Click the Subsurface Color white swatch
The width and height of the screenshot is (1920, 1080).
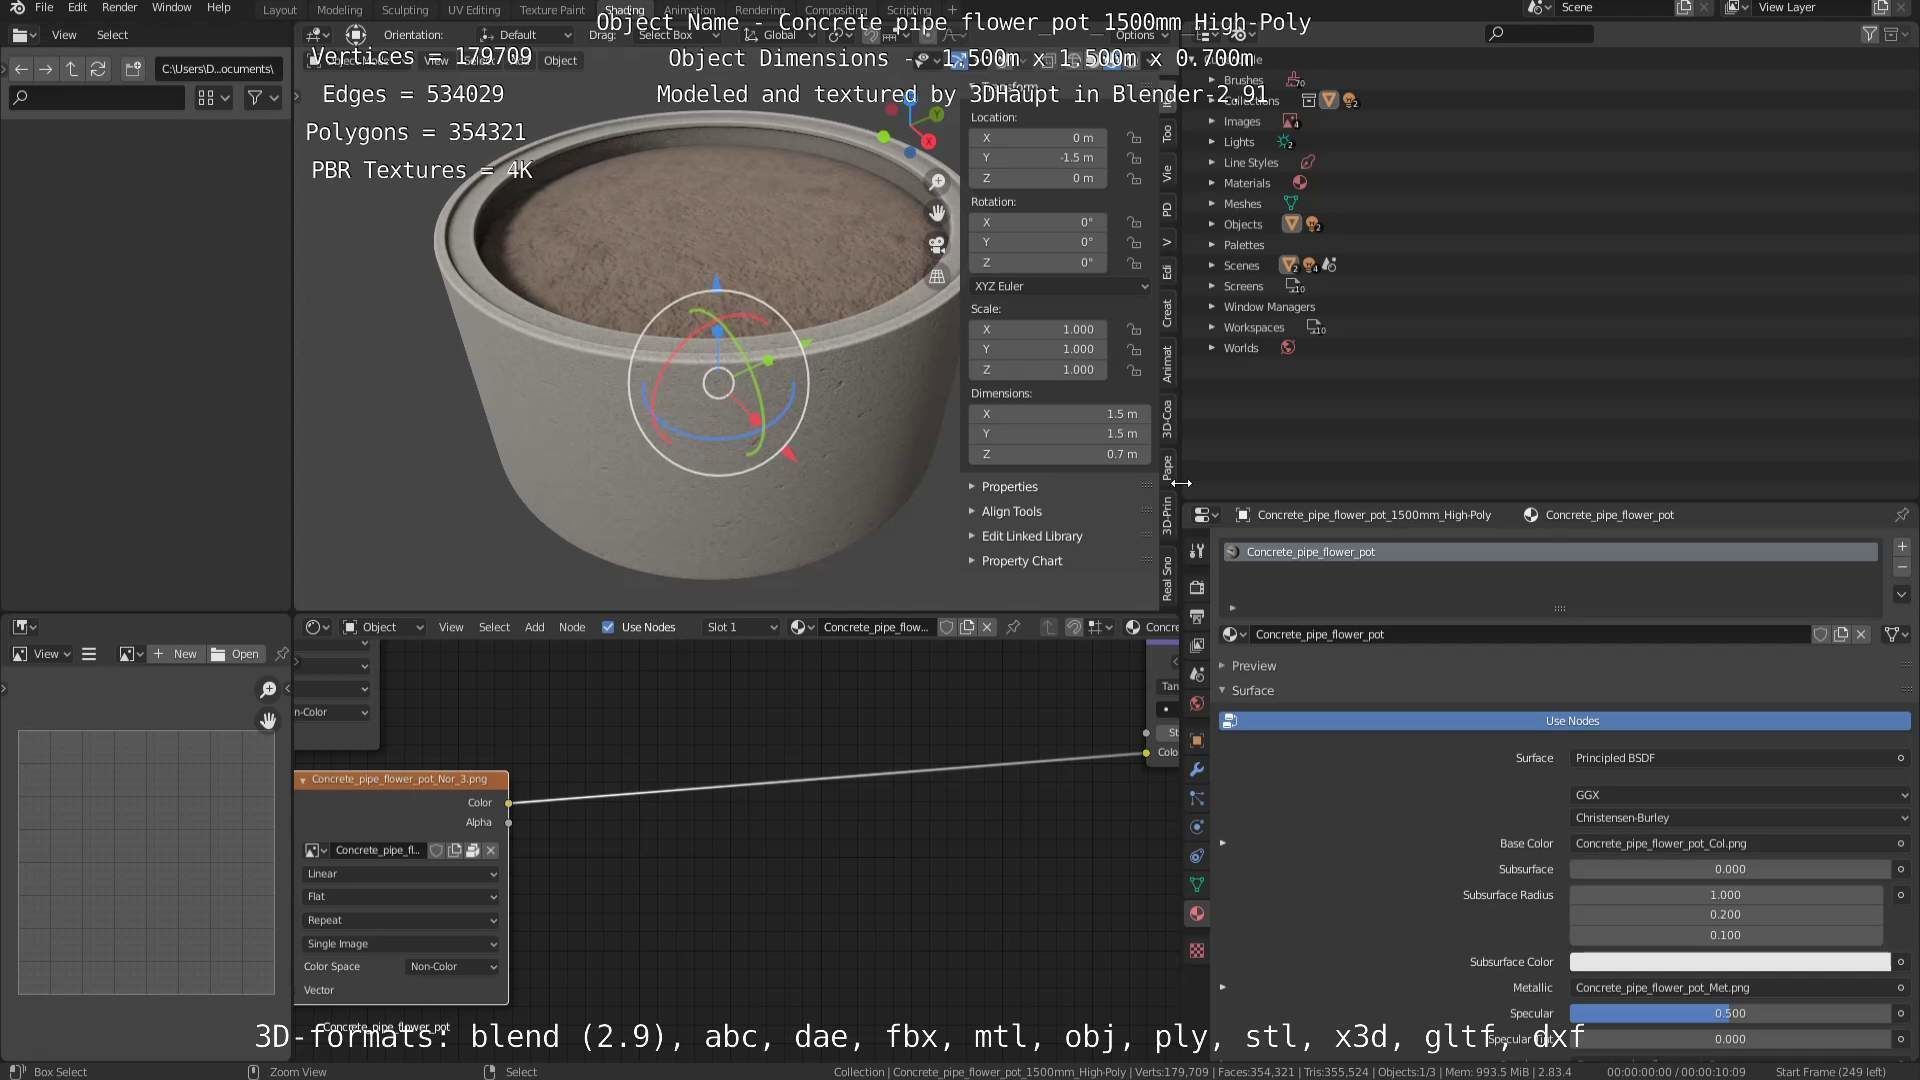click(x=1730, y=963)
